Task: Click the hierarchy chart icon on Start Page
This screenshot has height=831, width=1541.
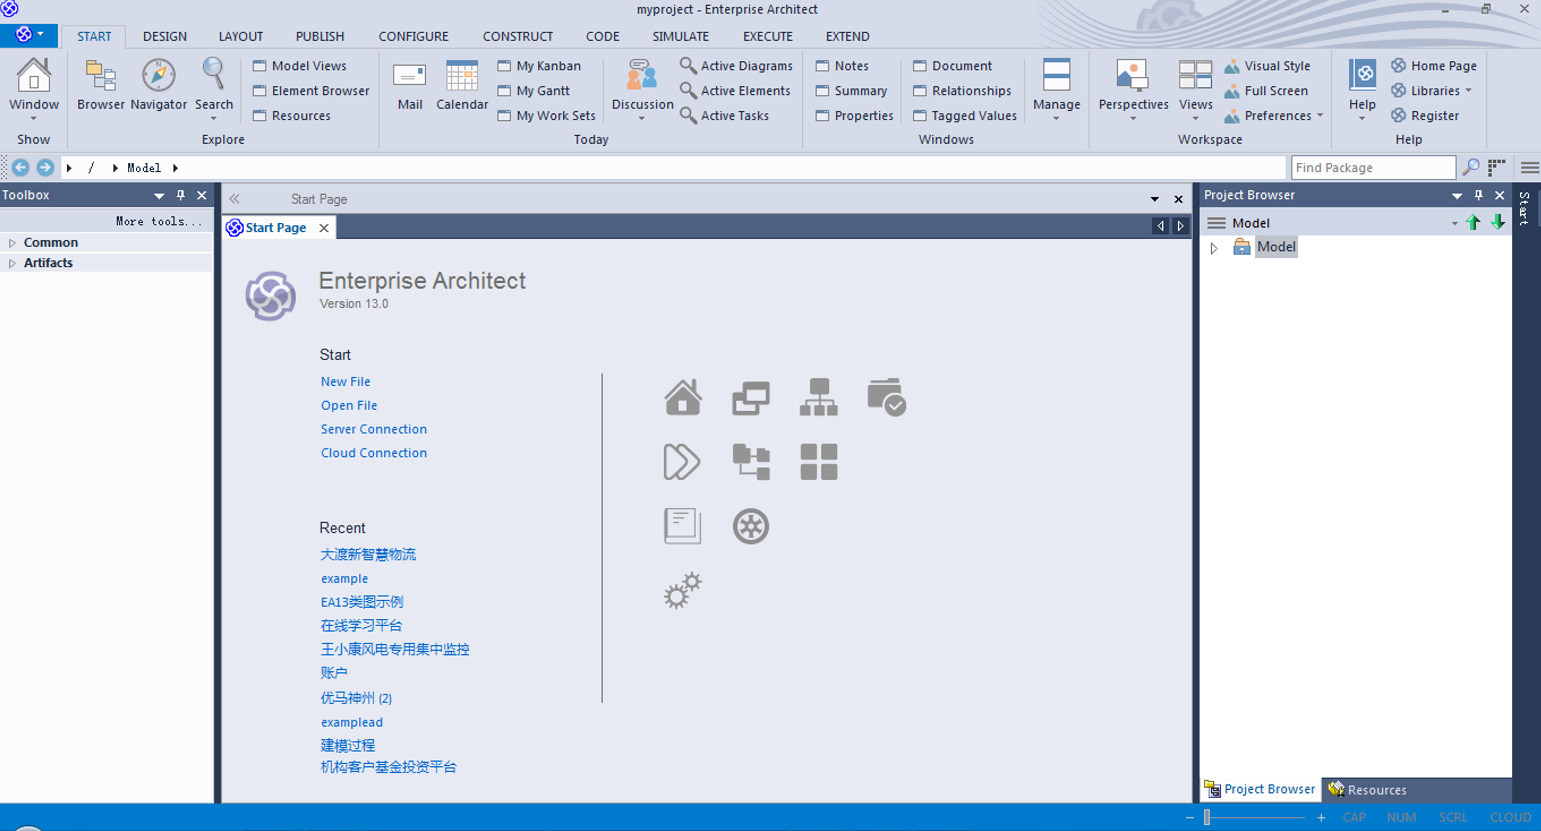Action: [819, 398]
